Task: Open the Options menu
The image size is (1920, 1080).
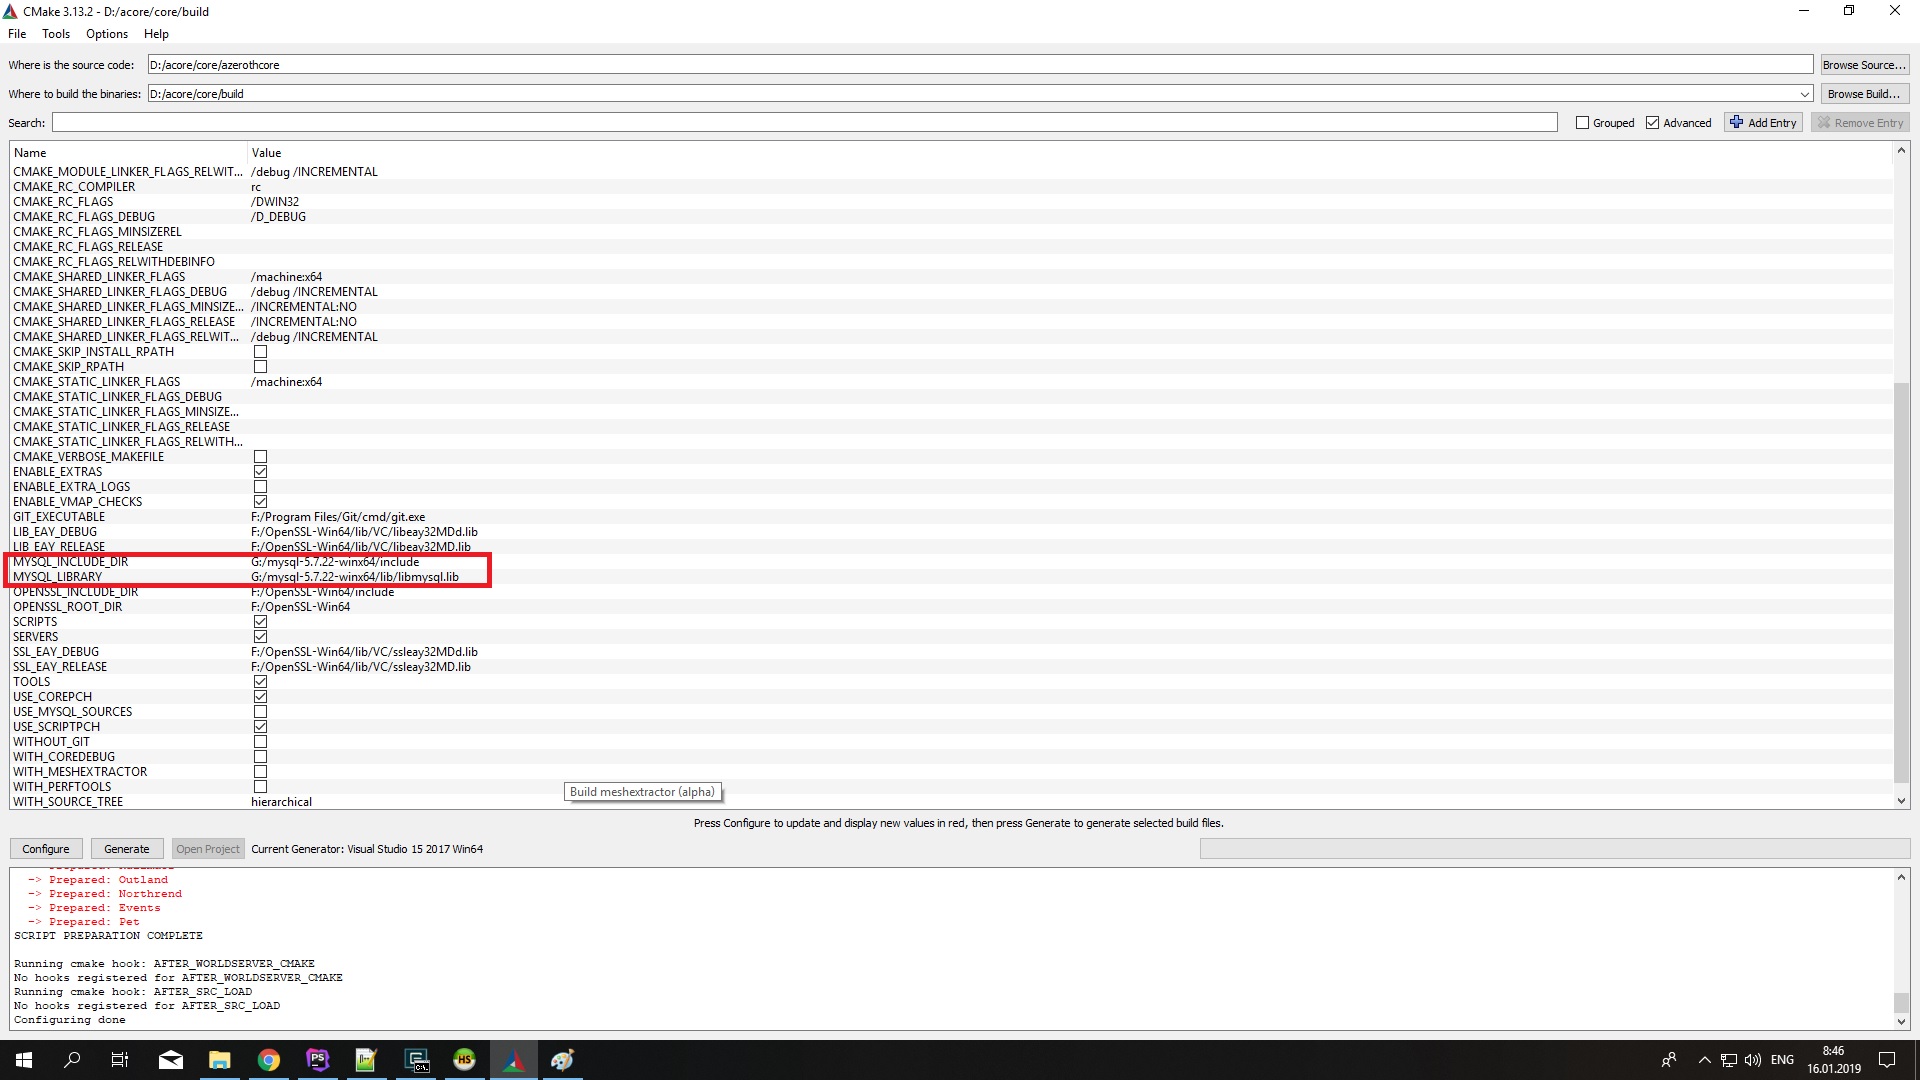Action: (106, 34)
